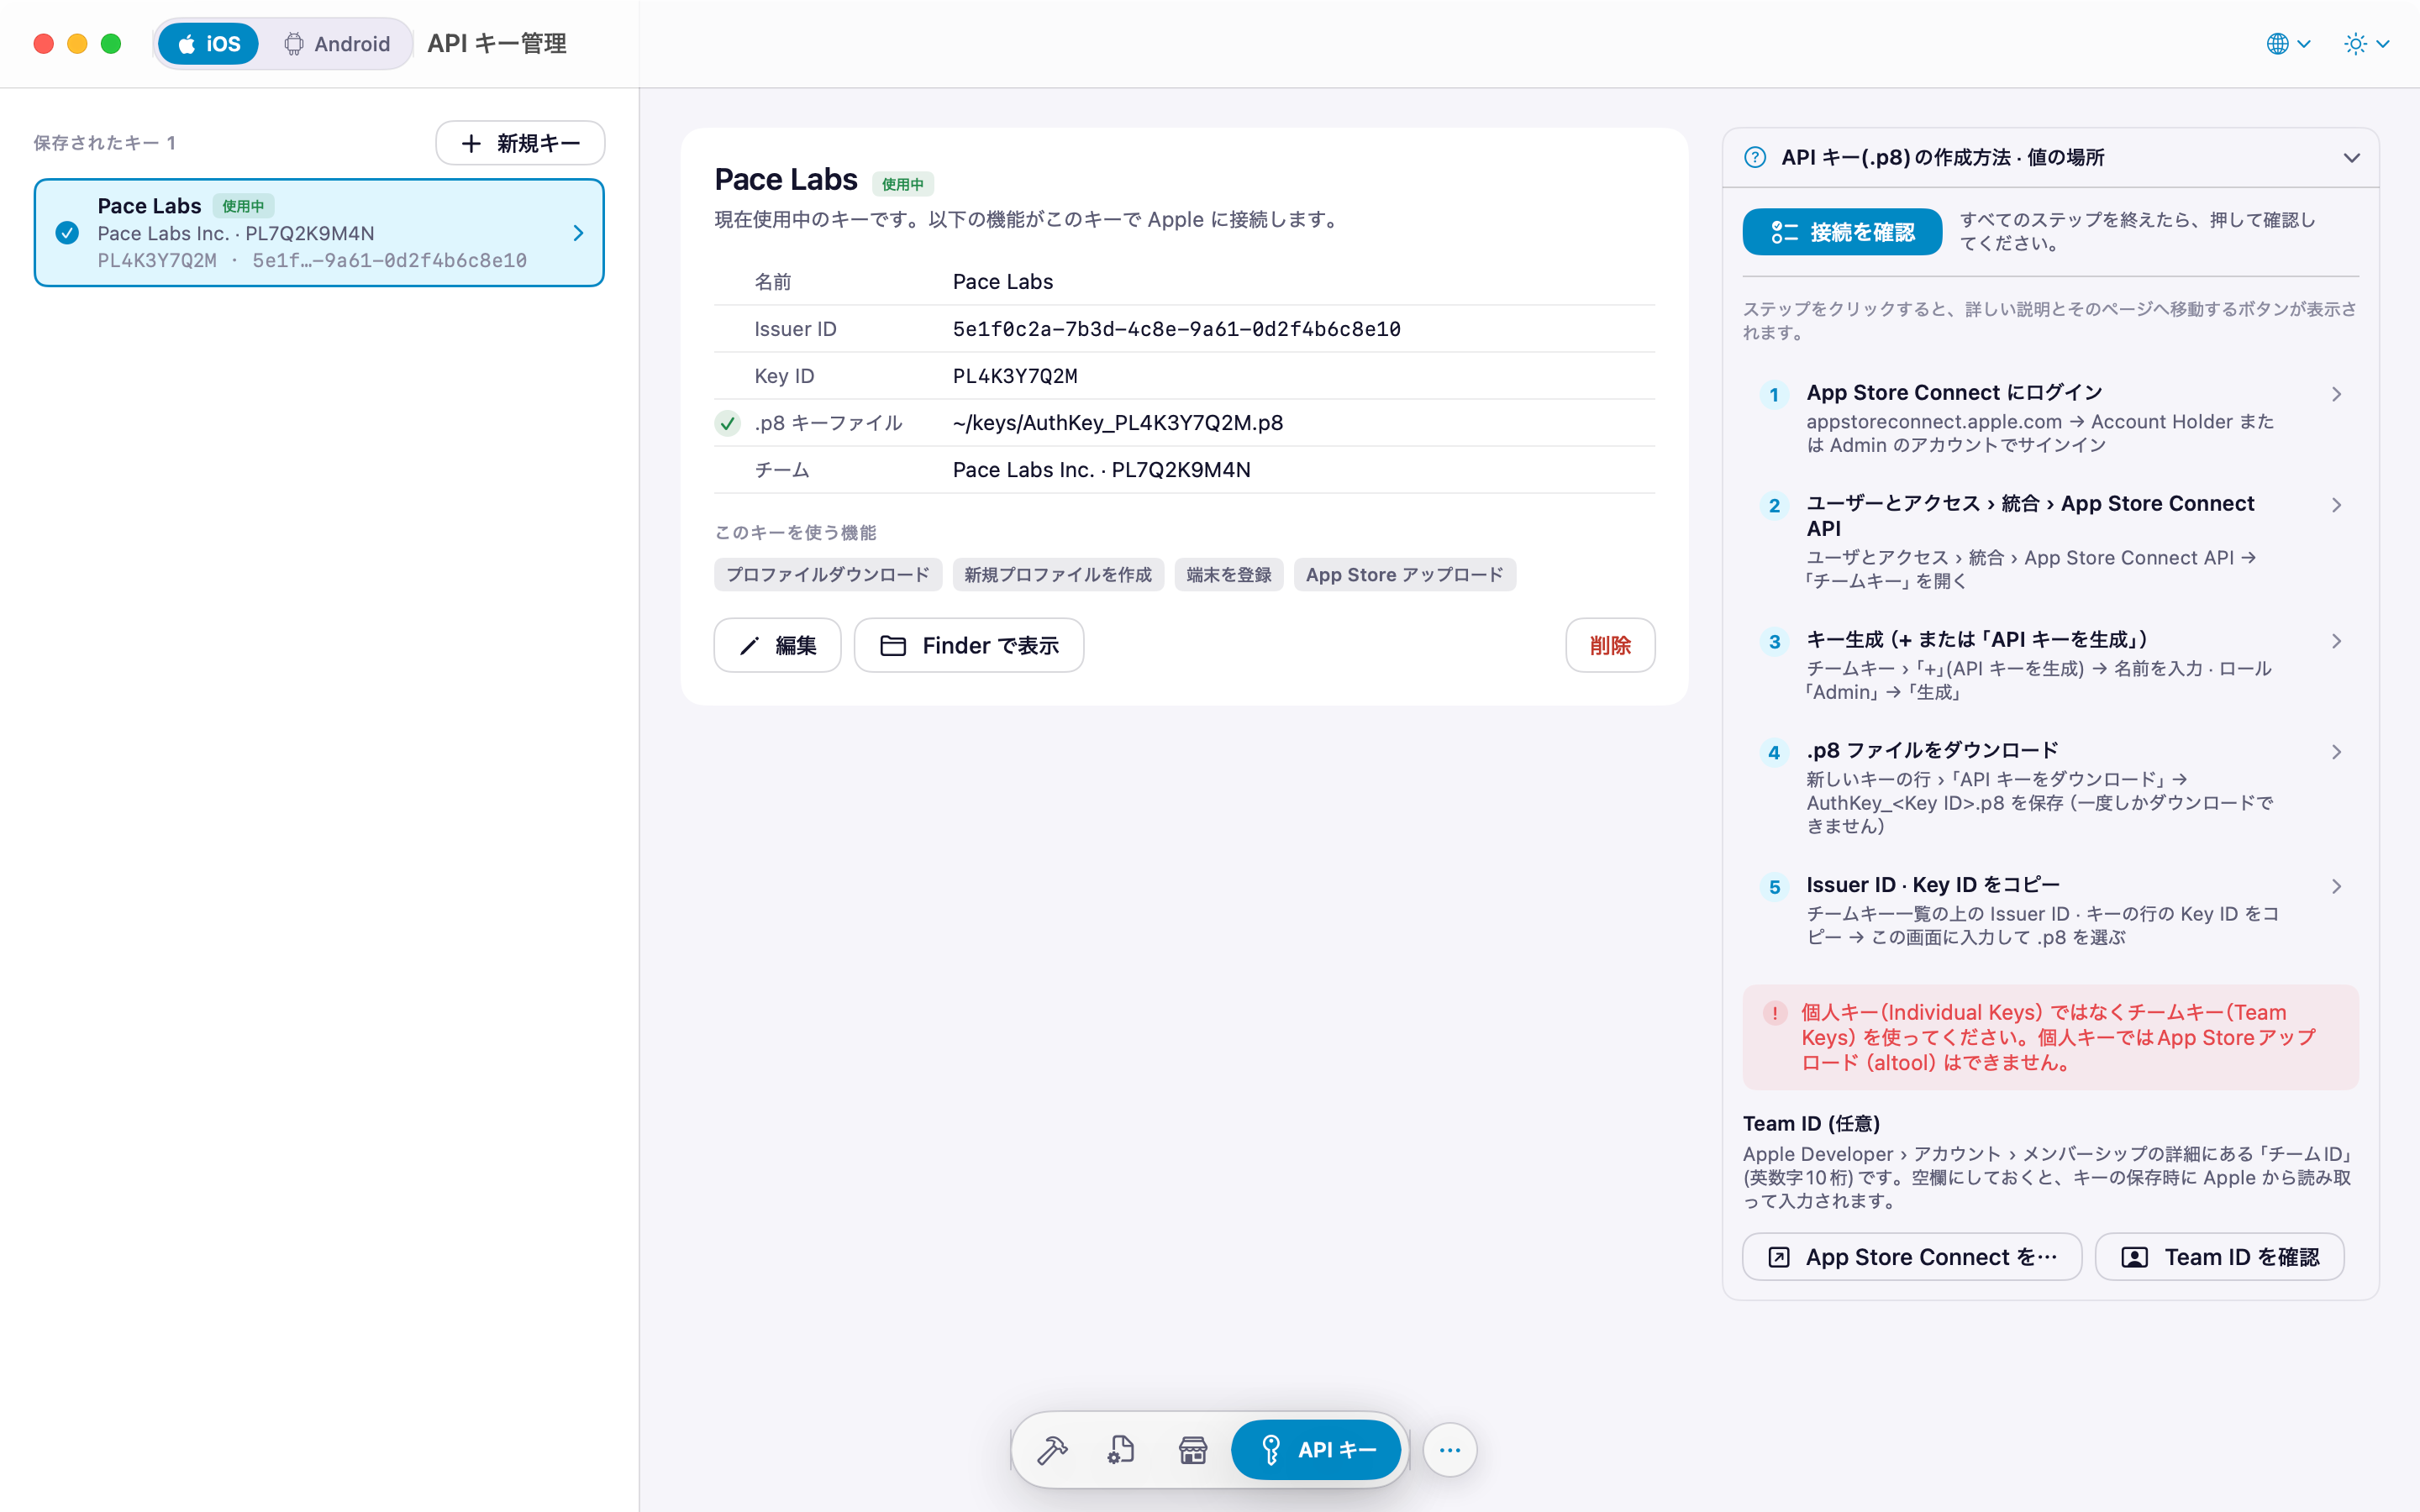
Task: Open the appearance sun theme dropdown
Action: 2366,44
